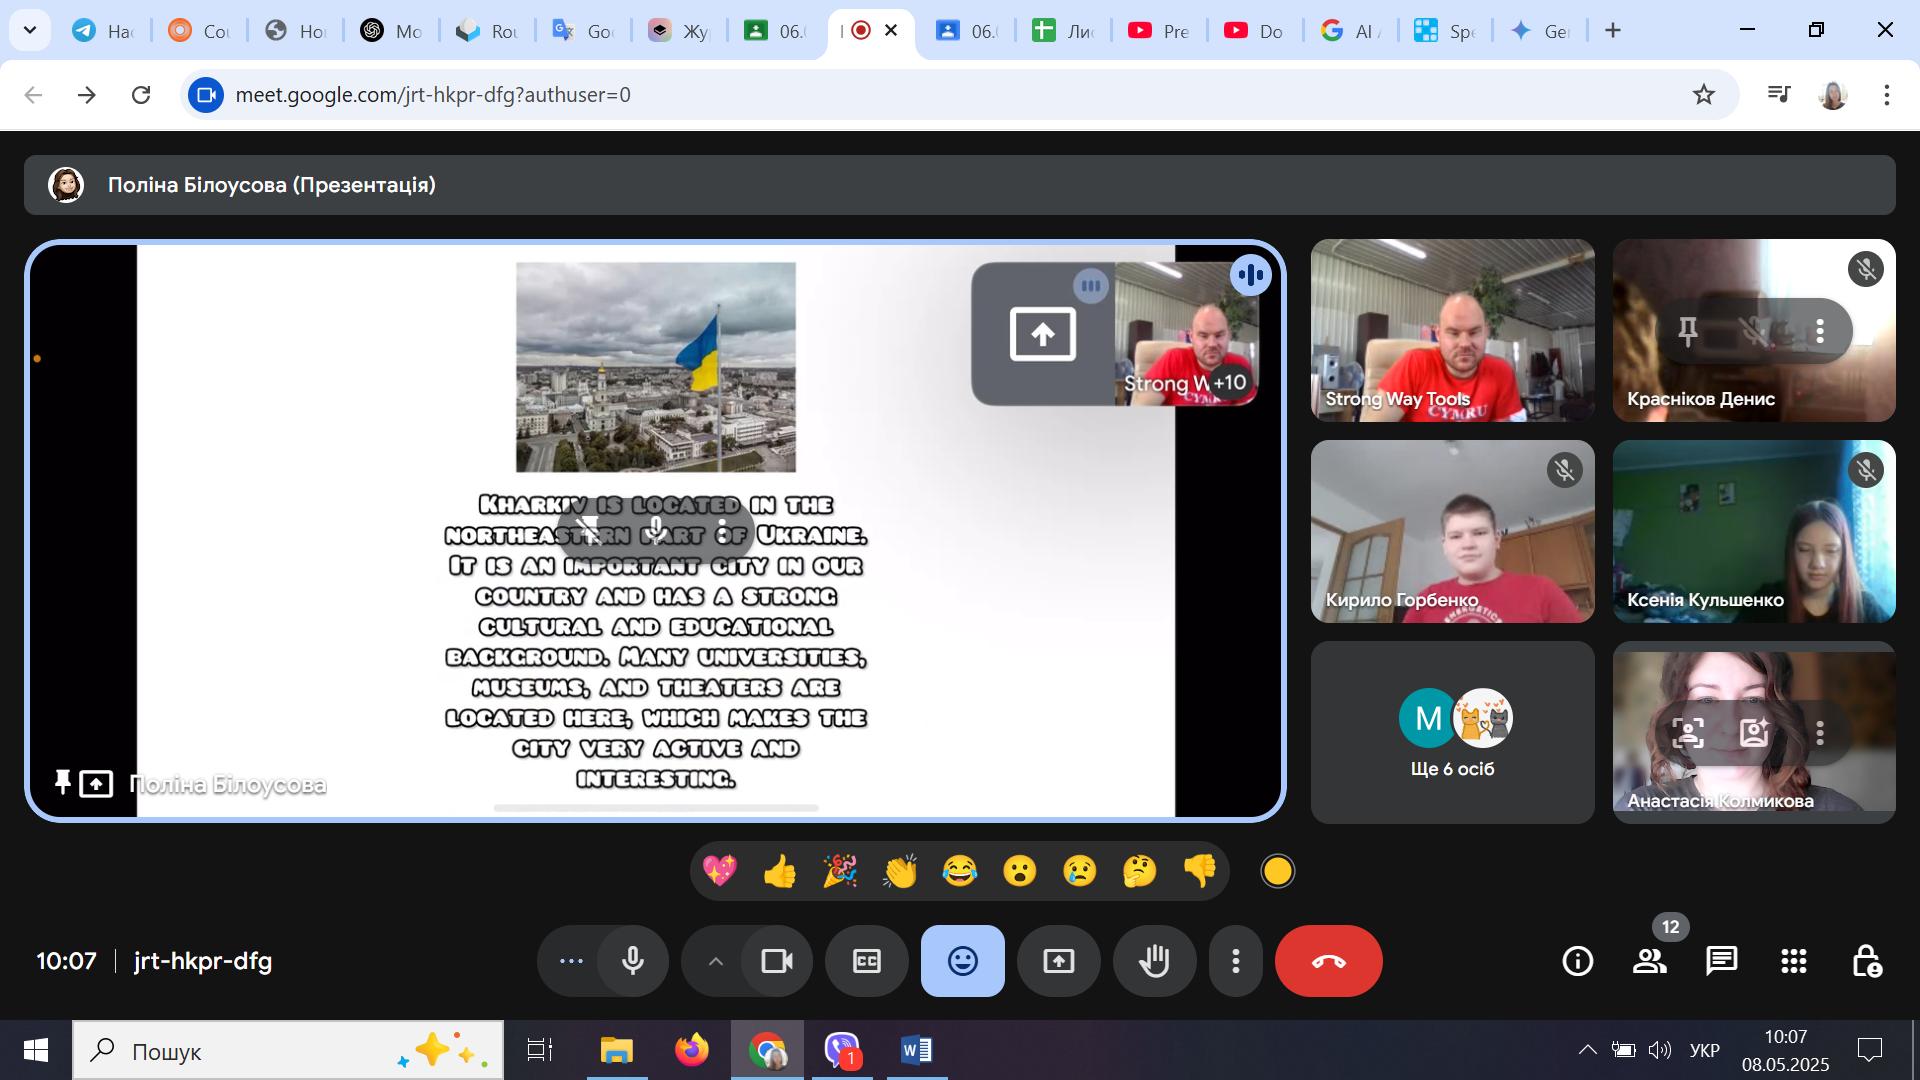Open host controls lock icon
This screenshot has height=1080, width=1920.
1866,961
